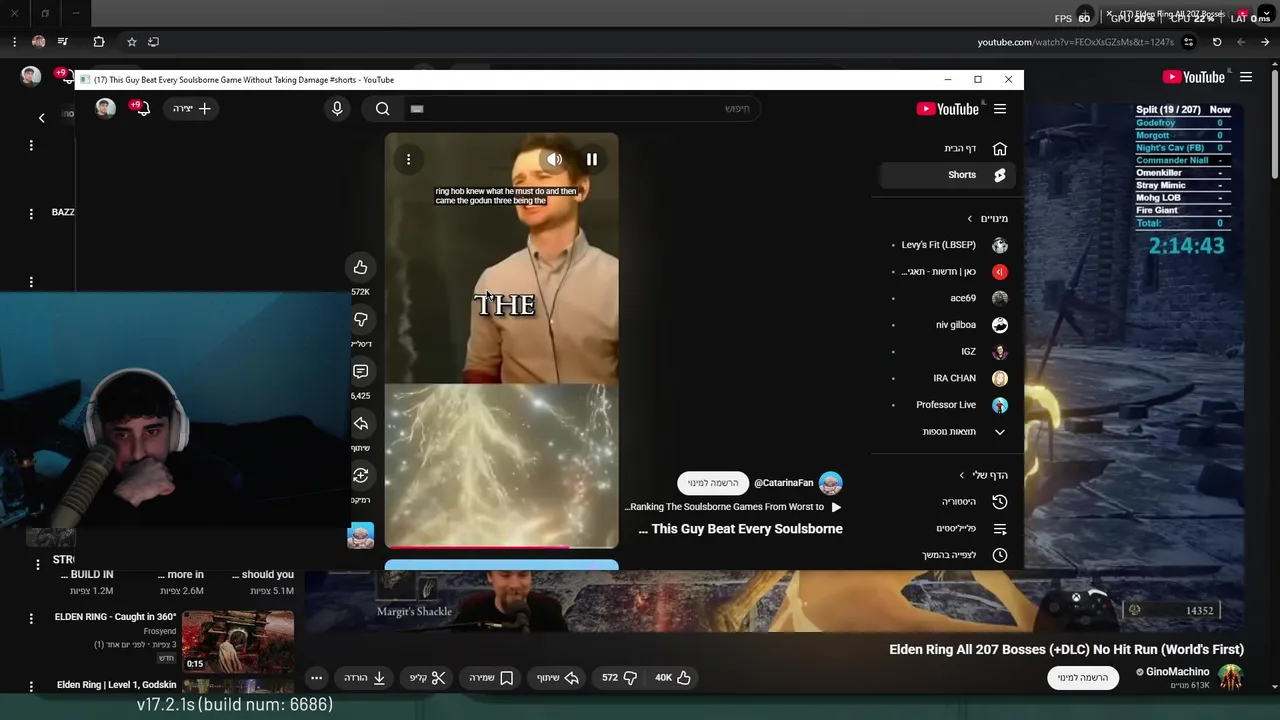Open browser three-dot menu
Image resolution: width=1280 pixels, height=720 pixels.
point(14,42)
